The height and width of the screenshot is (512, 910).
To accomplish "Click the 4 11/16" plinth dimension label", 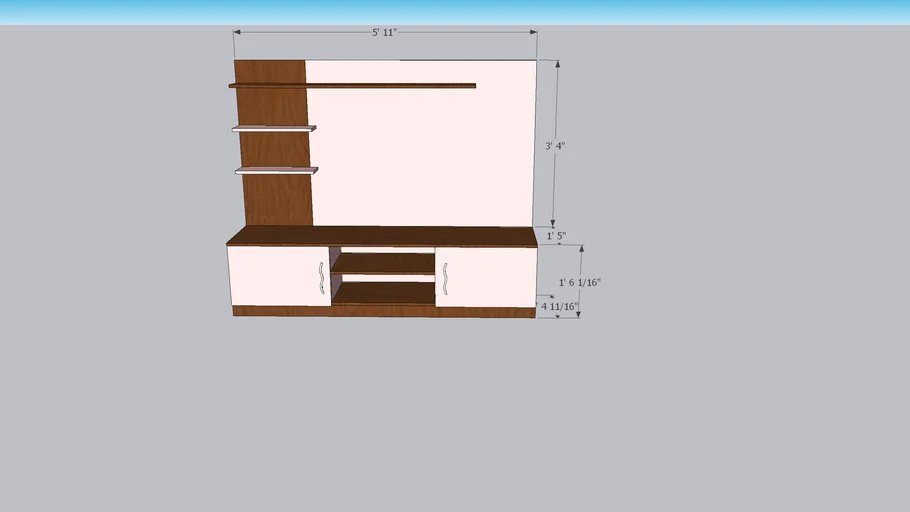I will [560, 306].
